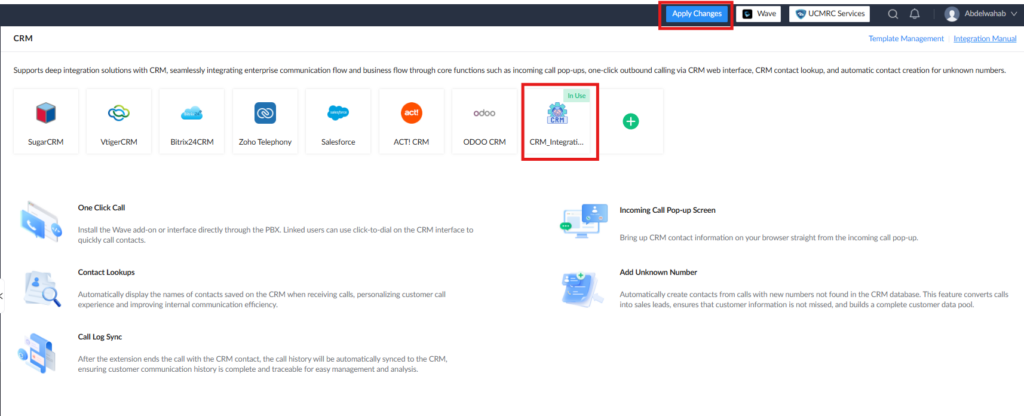Select the SugarCRM cube icon
This screenshot has height=416, width=1024.
46,113
